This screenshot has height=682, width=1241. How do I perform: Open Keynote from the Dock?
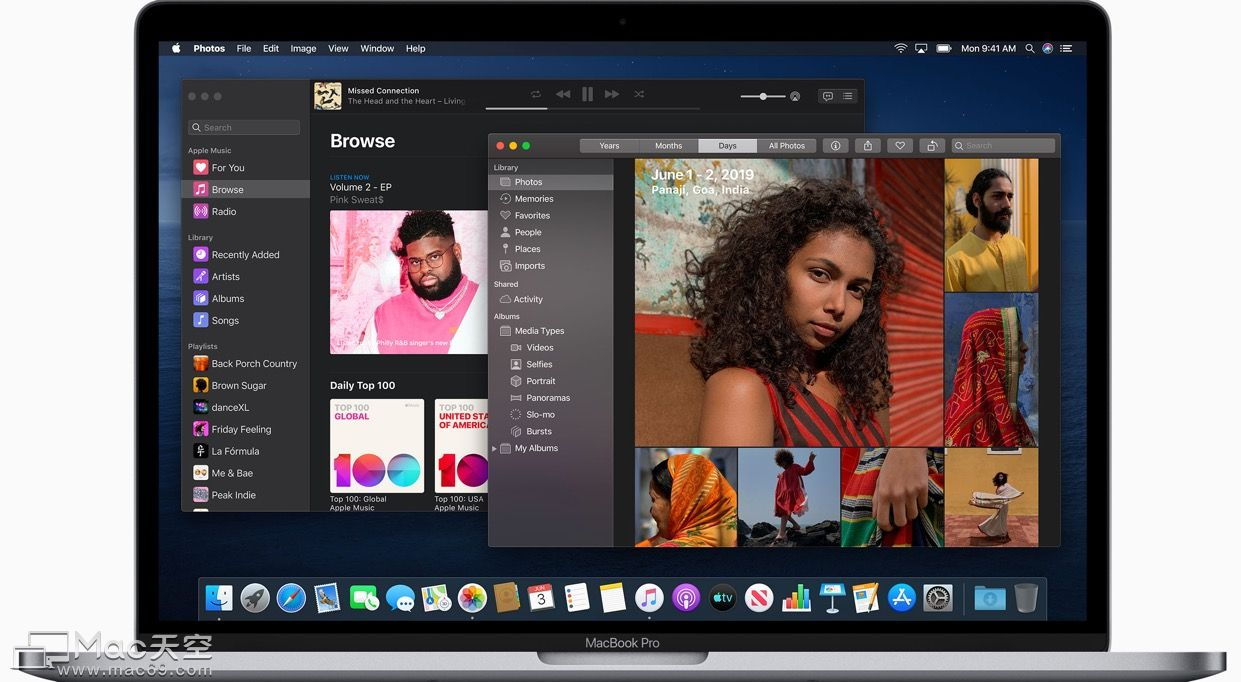832,598
